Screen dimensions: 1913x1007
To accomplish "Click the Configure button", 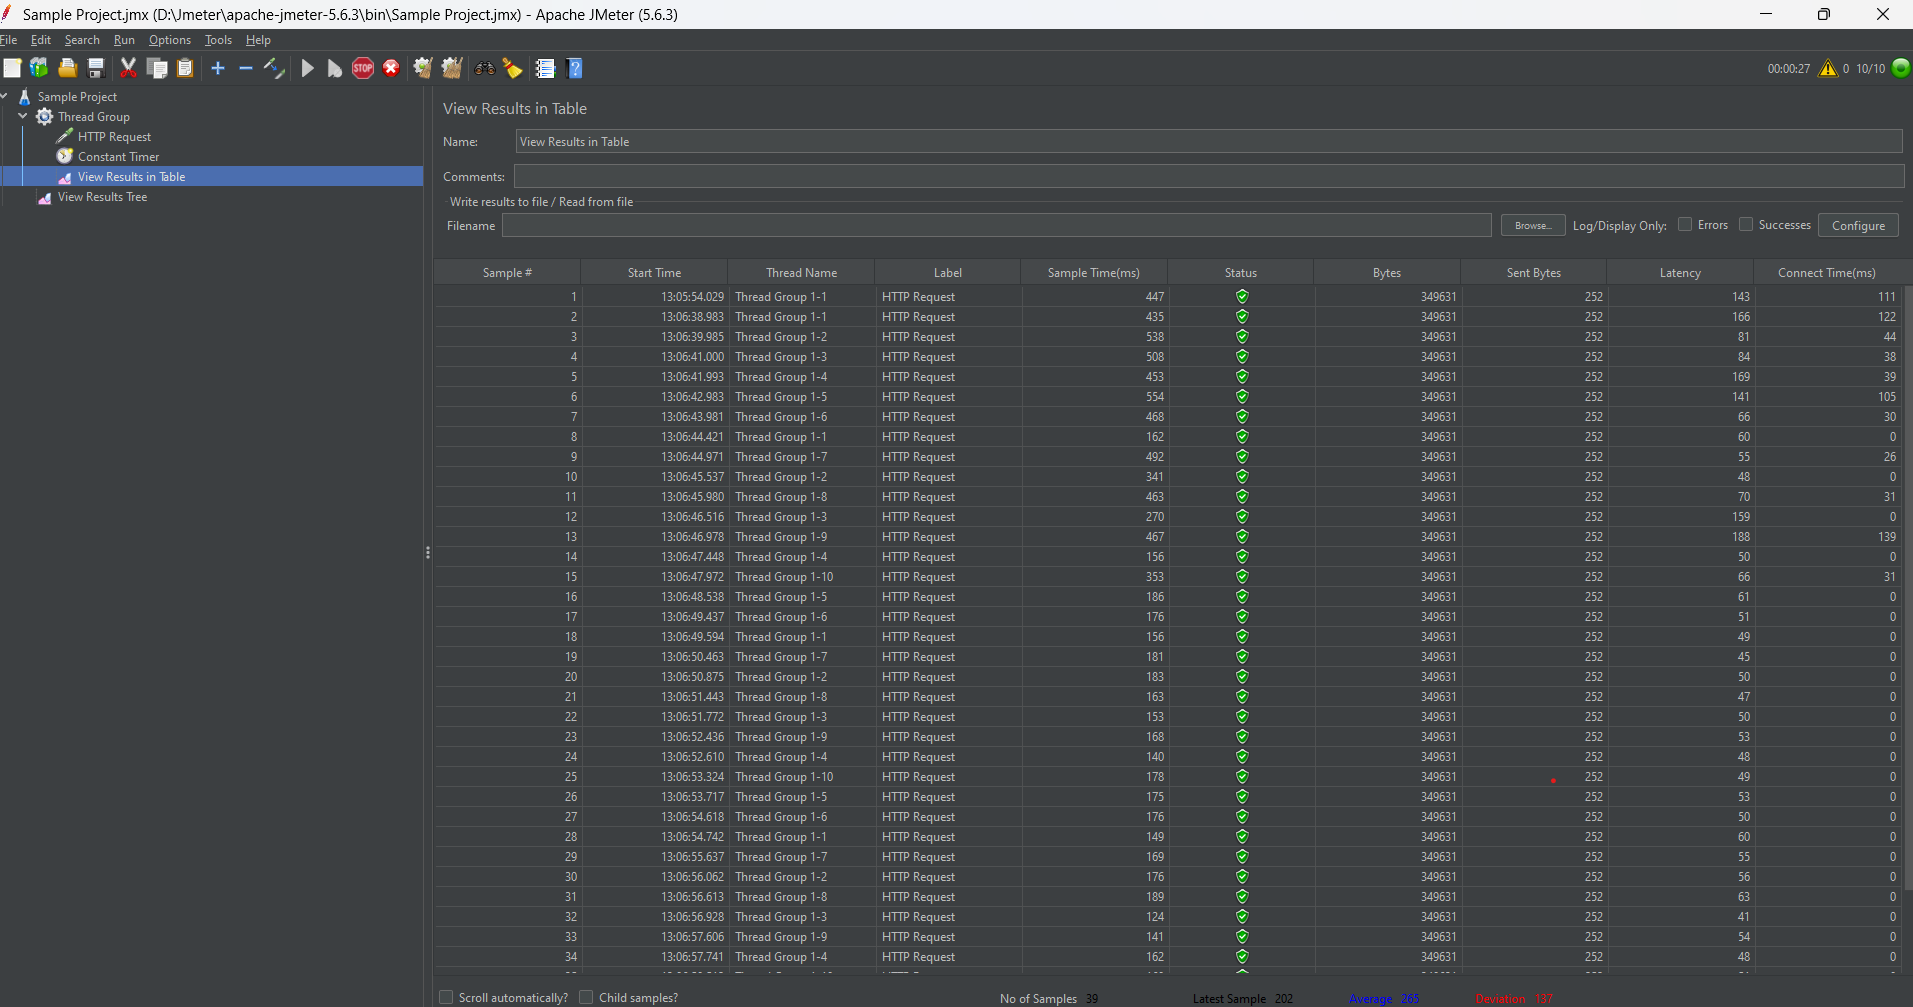I will click(x=1857, y=226).
